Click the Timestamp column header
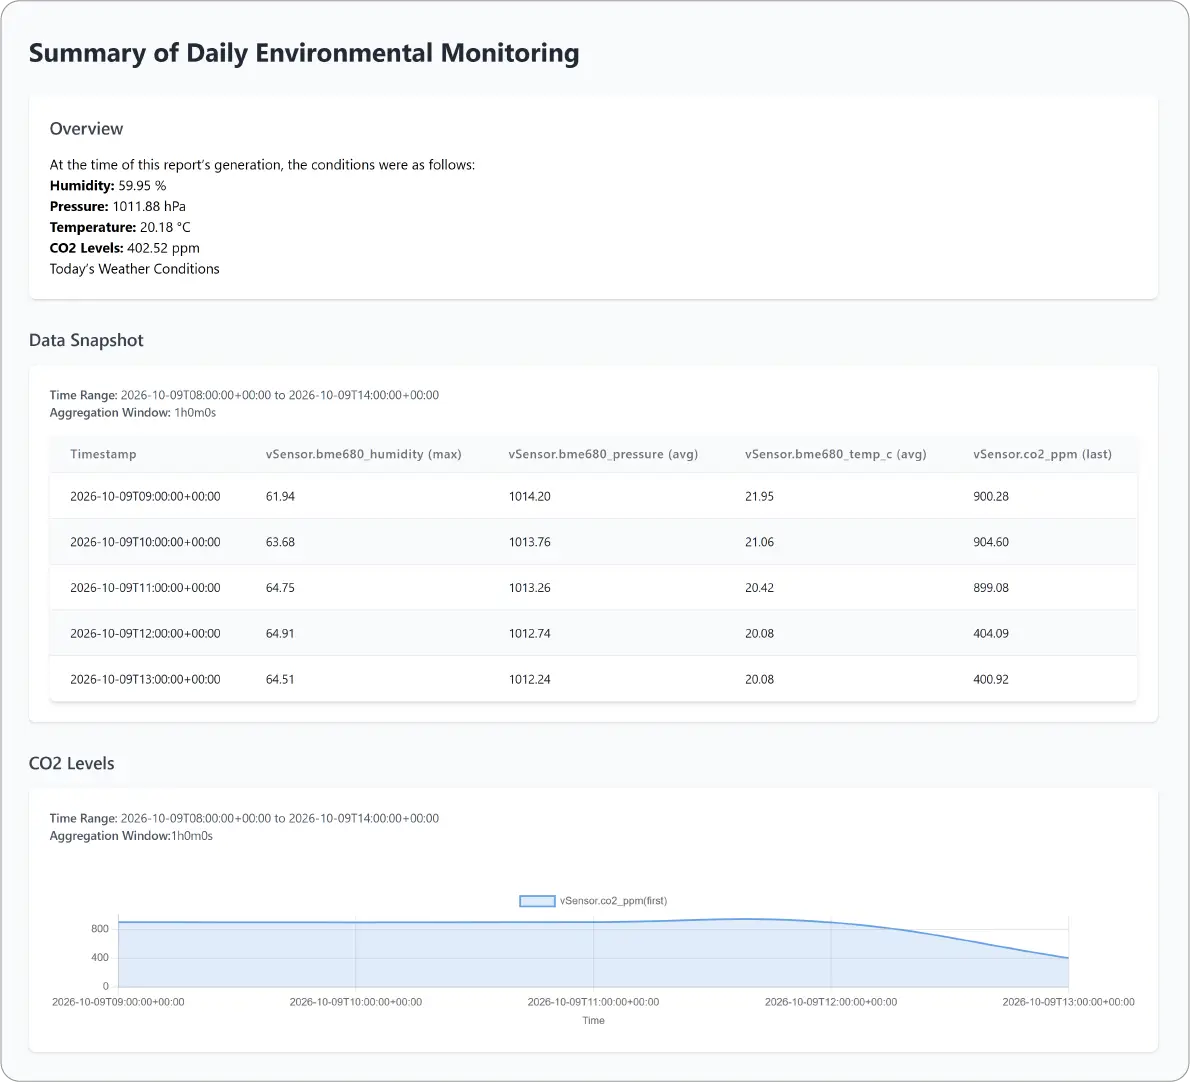Screen dimensions: 1190x1082 pyautogui.click(x=103, y=455)
